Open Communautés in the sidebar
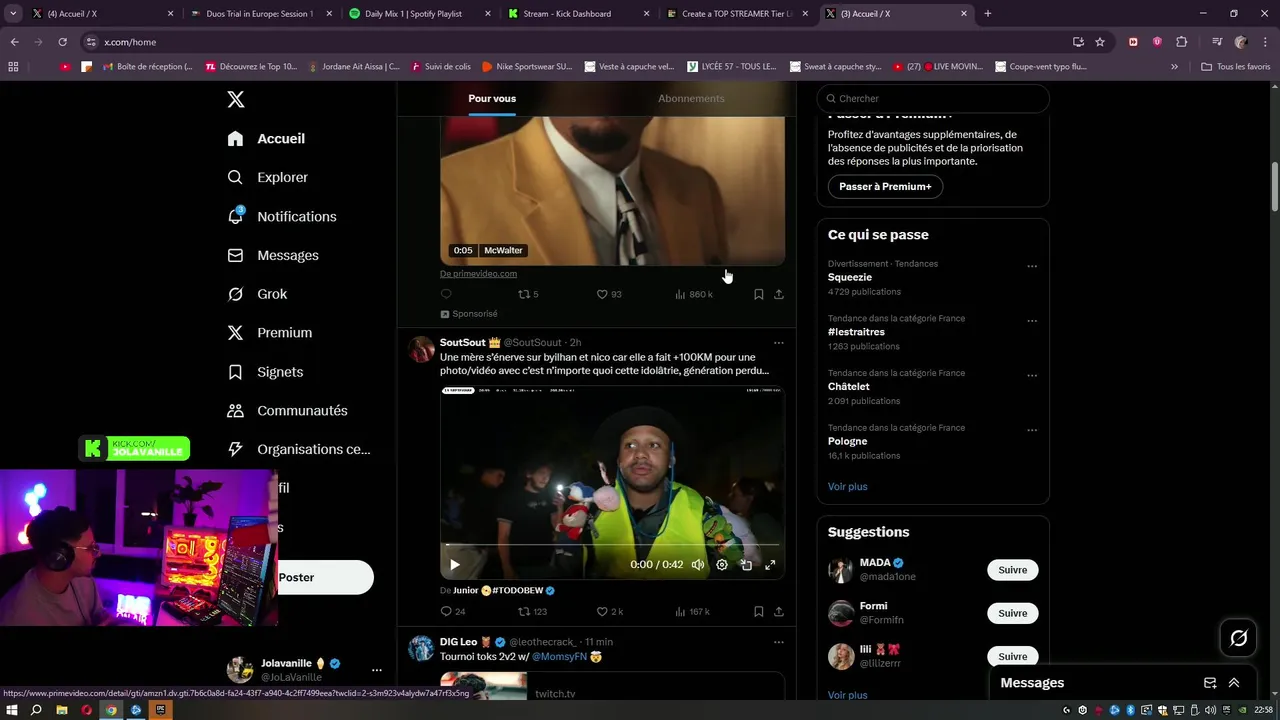The width and height of the screenshot is (1280, 720). 287,411
